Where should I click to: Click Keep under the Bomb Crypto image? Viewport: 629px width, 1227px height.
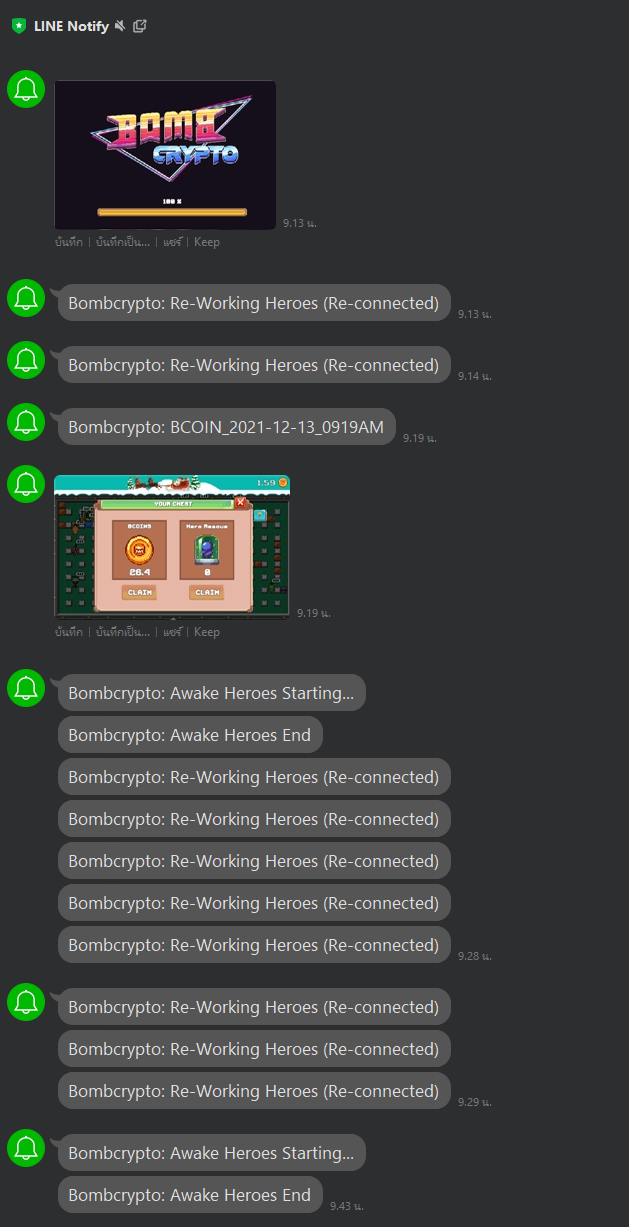click(207, 242)
